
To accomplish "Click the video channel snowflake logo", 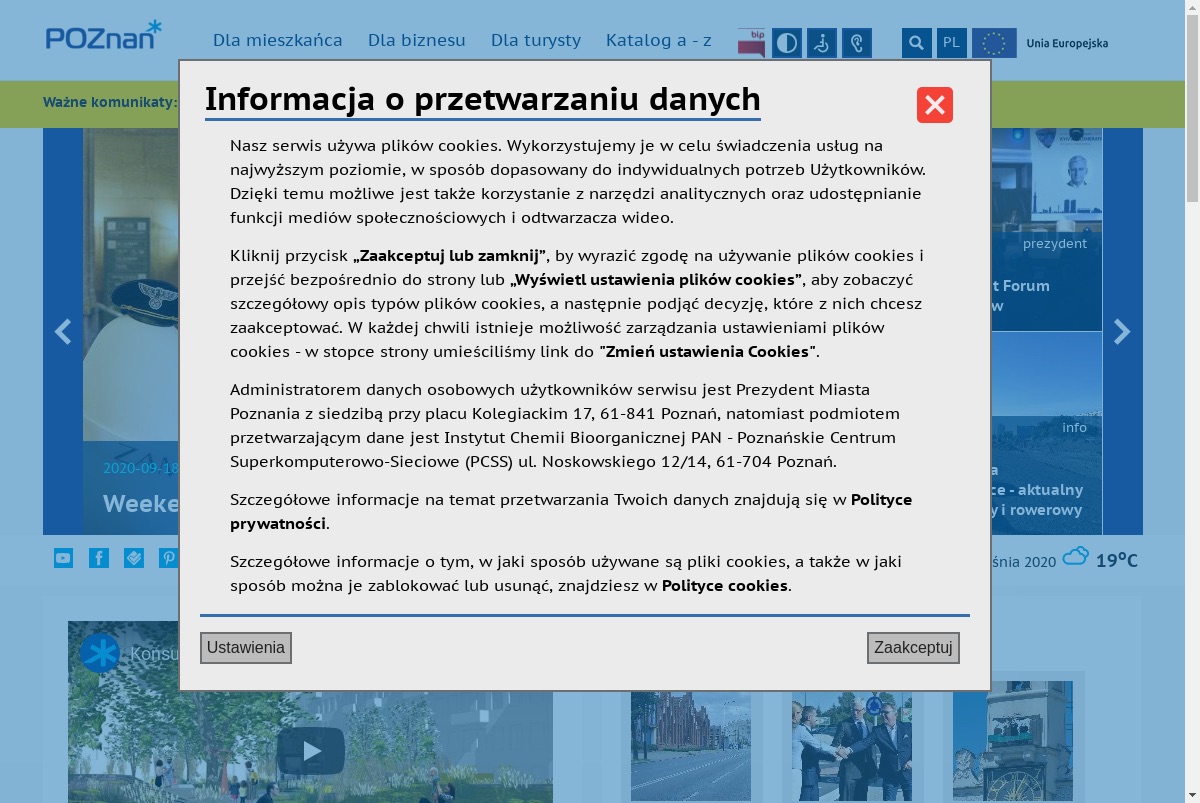I will [99, 653].
